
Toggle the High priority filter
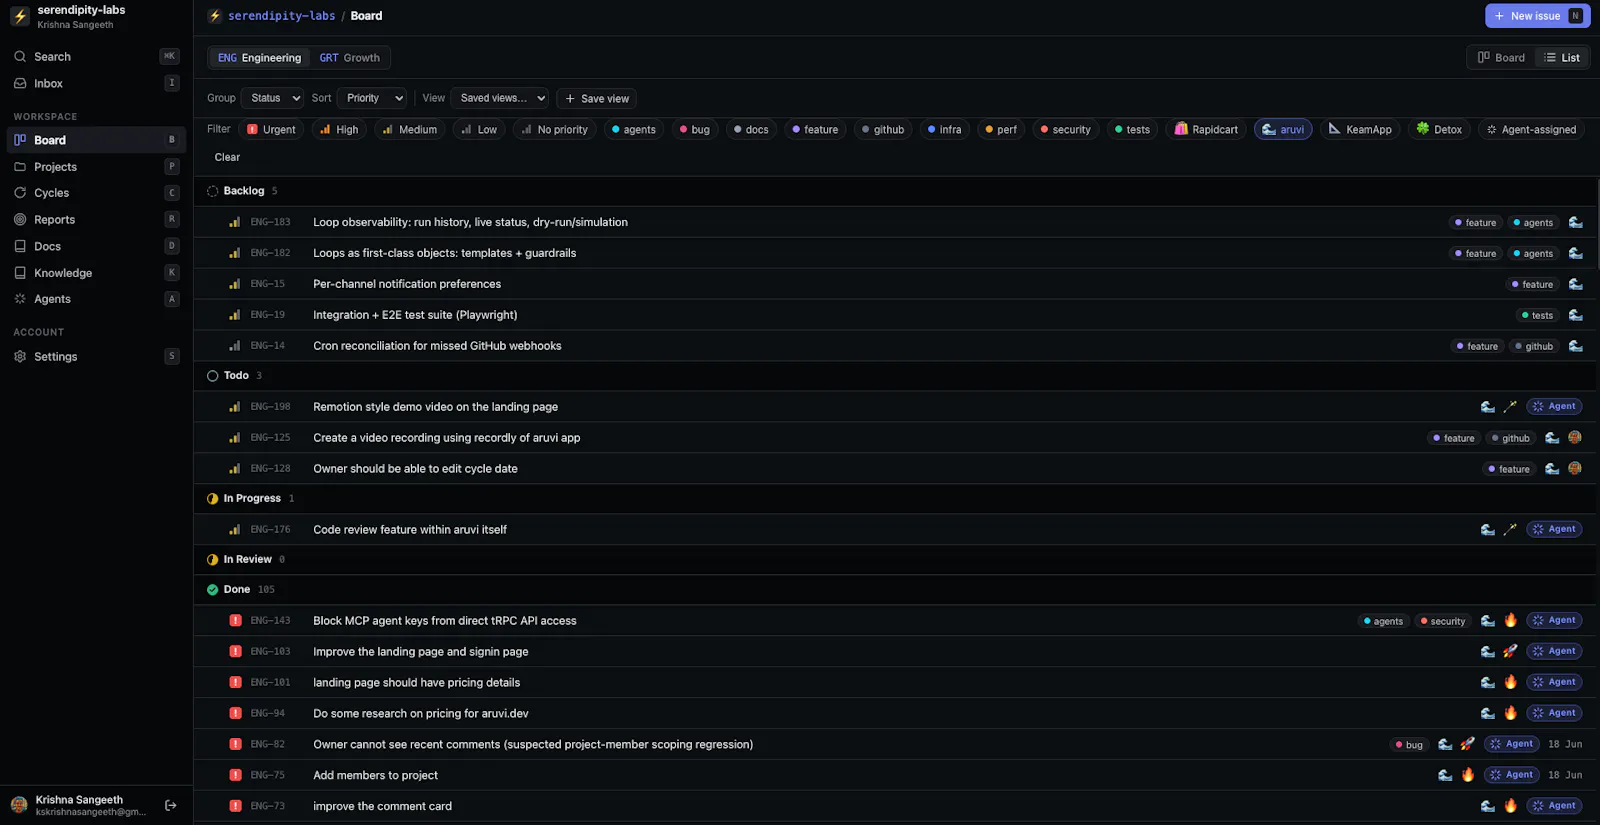point(339,130)
